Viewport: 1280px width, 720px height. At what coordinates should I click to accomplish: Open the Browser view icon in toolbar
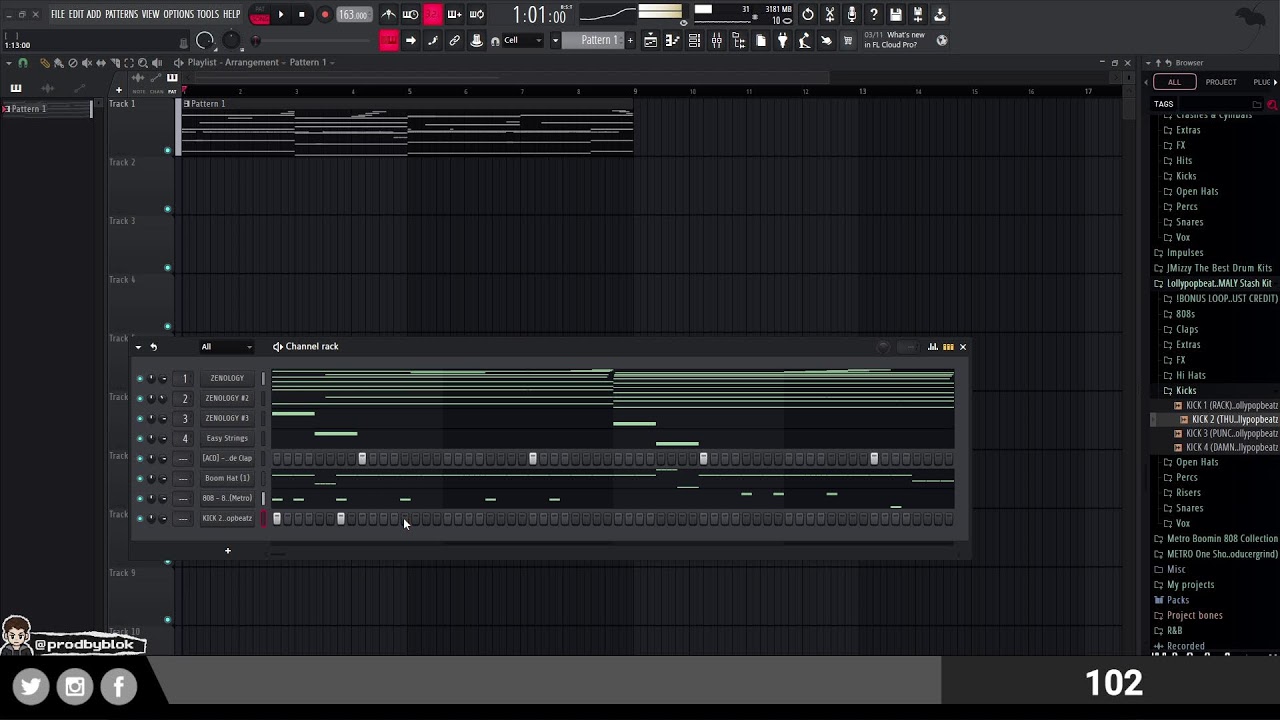pyautogui.click(x=738, y=41)
